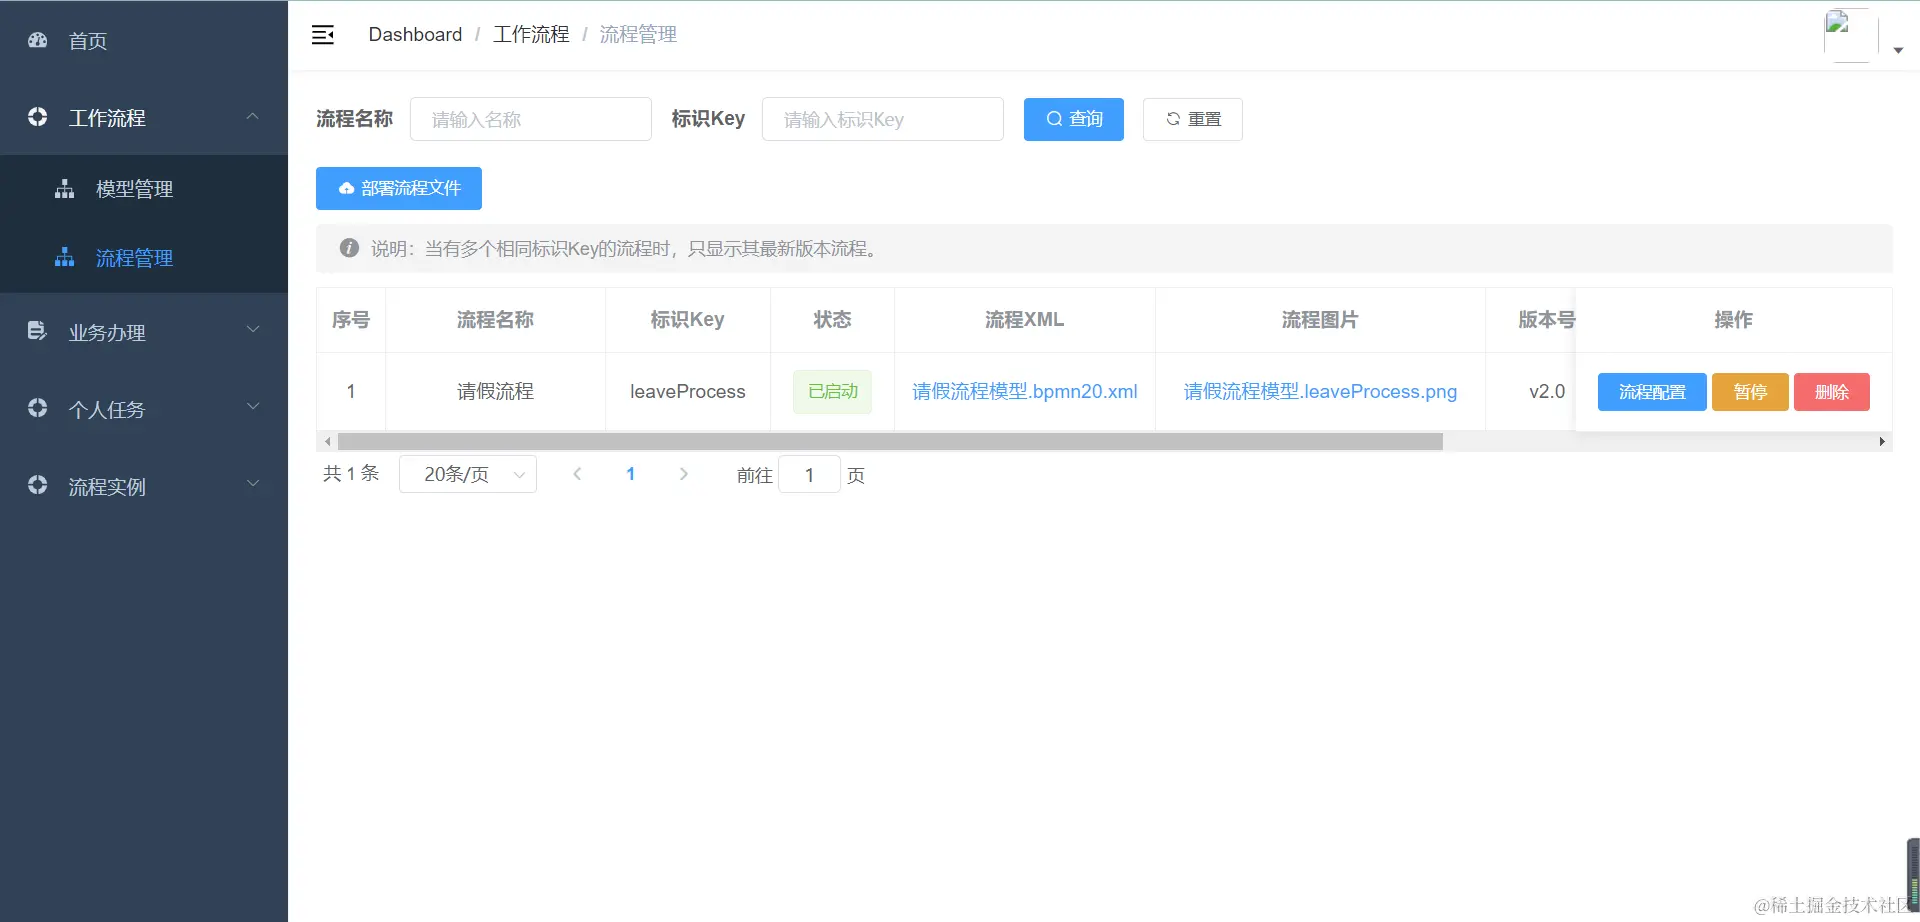Click 流程实例 sidebar menu label
This screenshot has height=922, width=1920.
107,487
